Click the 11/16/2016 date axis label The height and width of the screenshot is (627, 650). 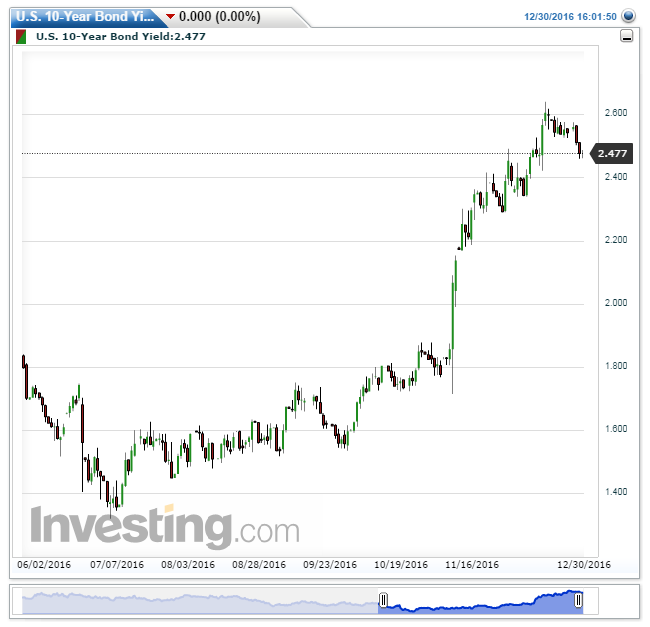pos(472,564)
